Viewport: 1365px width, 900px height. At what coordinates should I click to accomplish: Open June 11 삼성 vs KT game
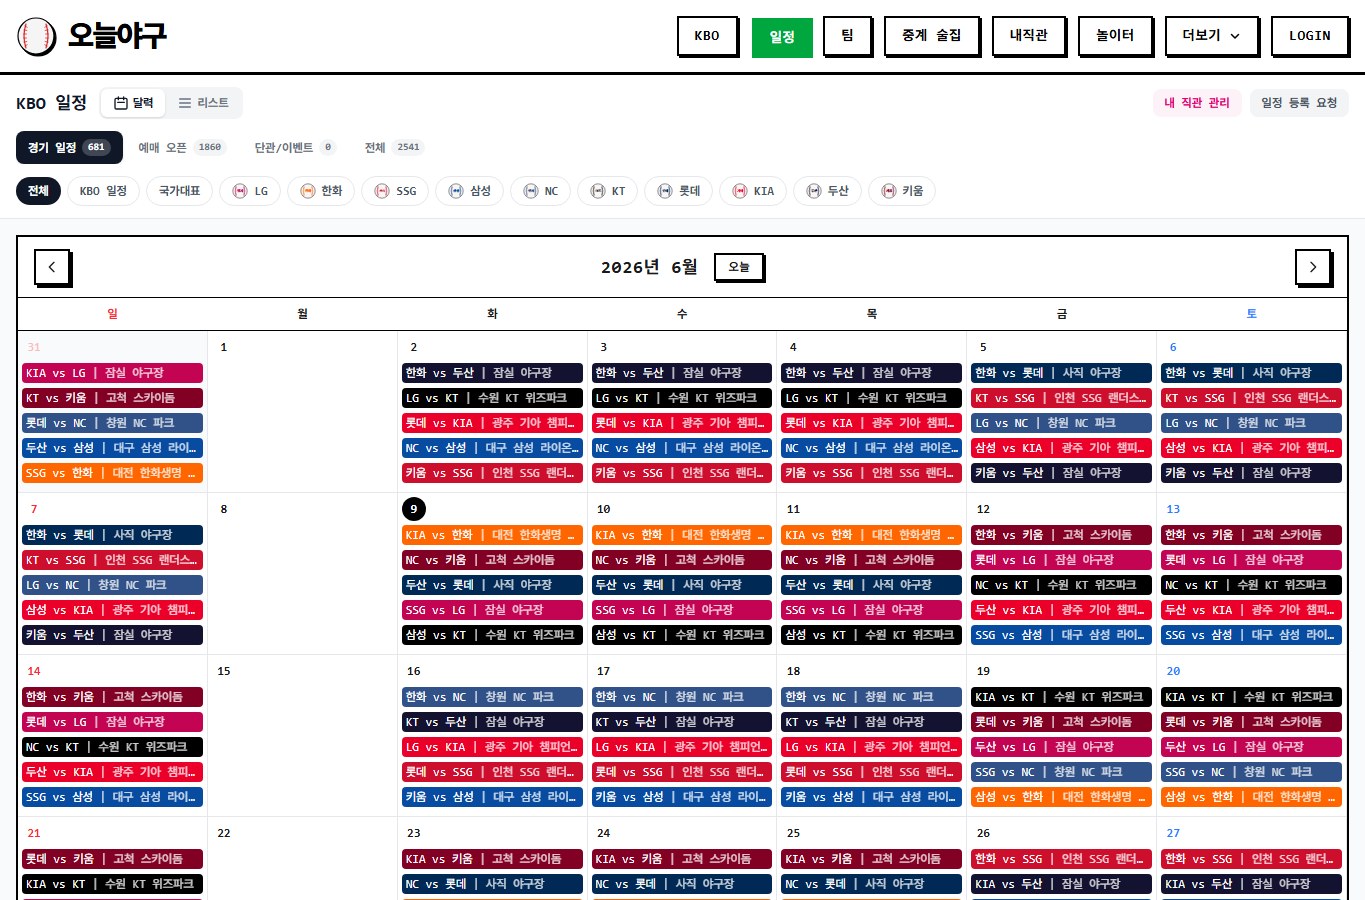pos(872,635)
